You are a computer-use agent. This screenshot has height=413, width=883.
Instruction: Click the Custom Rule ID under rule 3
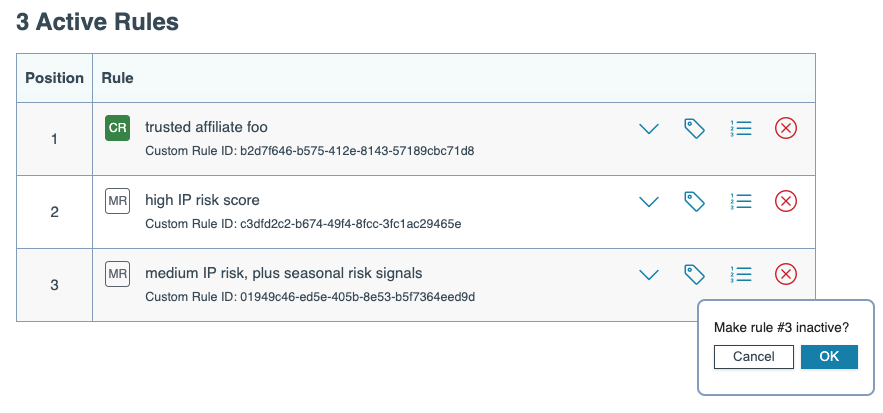(x=310, y=297)
